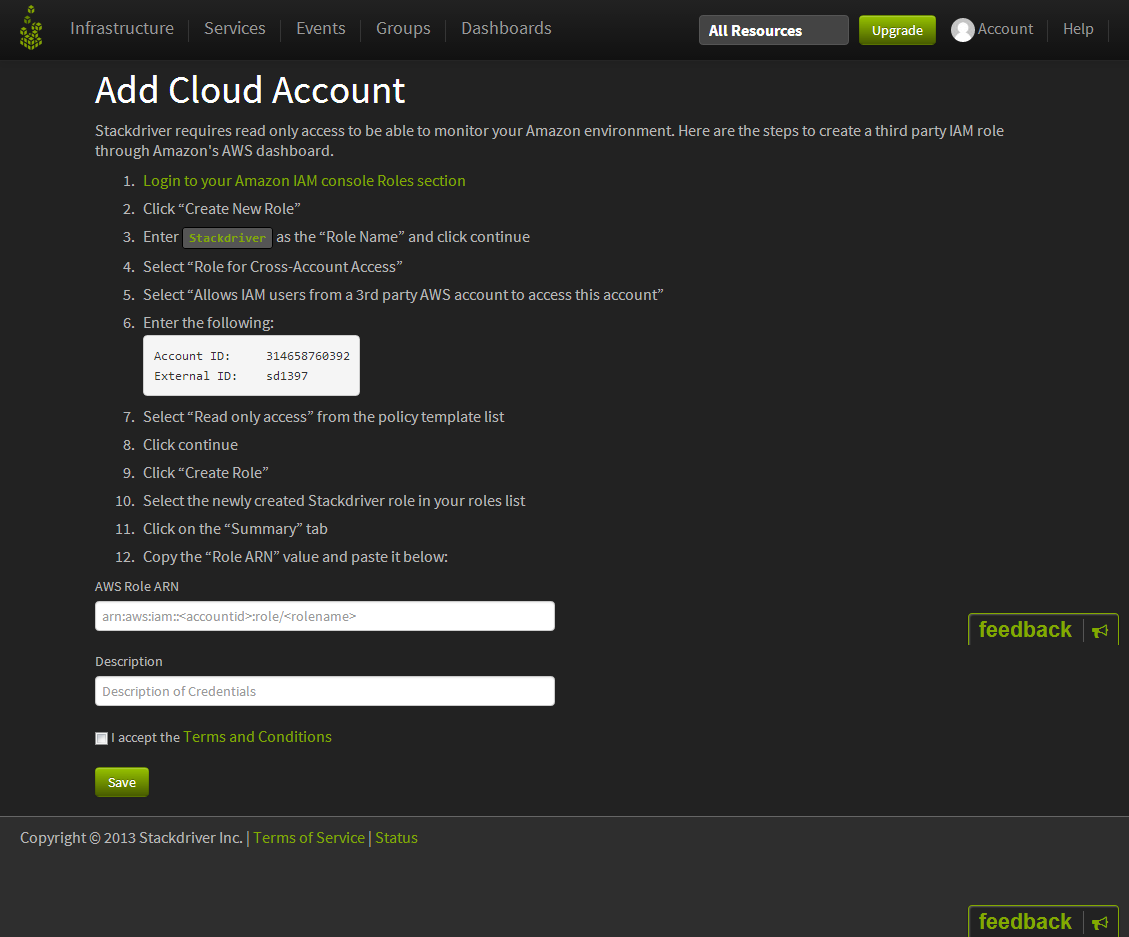Open the Status footer link
The width and height of the screenshot is (1129, 937).
coord(396,838)
